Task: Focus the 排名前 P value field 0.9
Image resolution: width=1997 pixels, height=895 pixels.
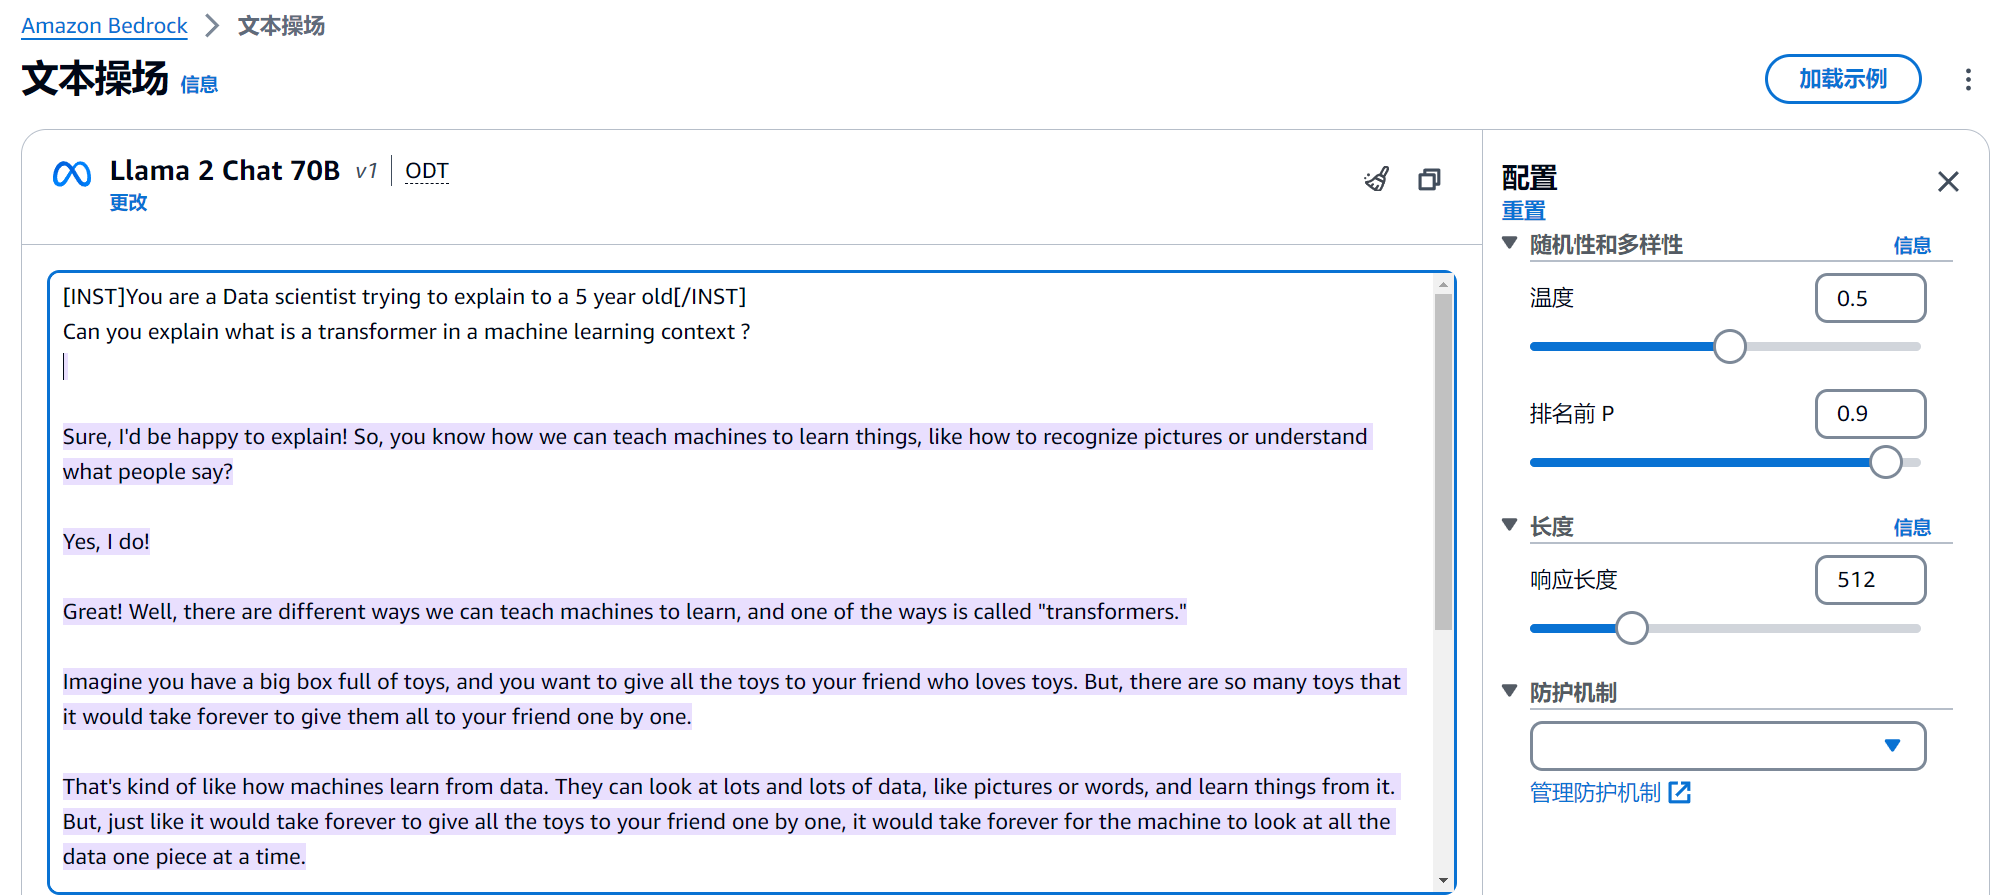Action: click(x=1870, y=414)
